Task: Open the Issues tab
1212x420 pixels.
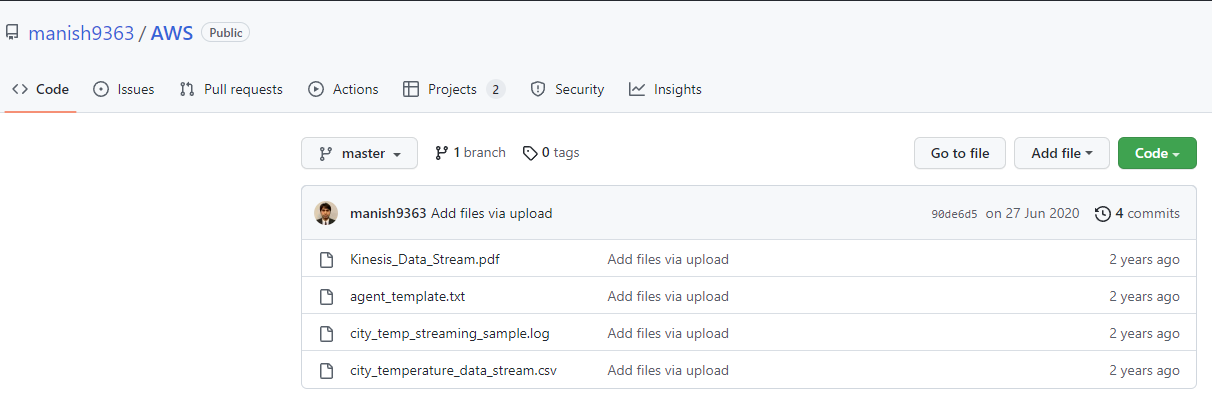Action: point(124,89)
